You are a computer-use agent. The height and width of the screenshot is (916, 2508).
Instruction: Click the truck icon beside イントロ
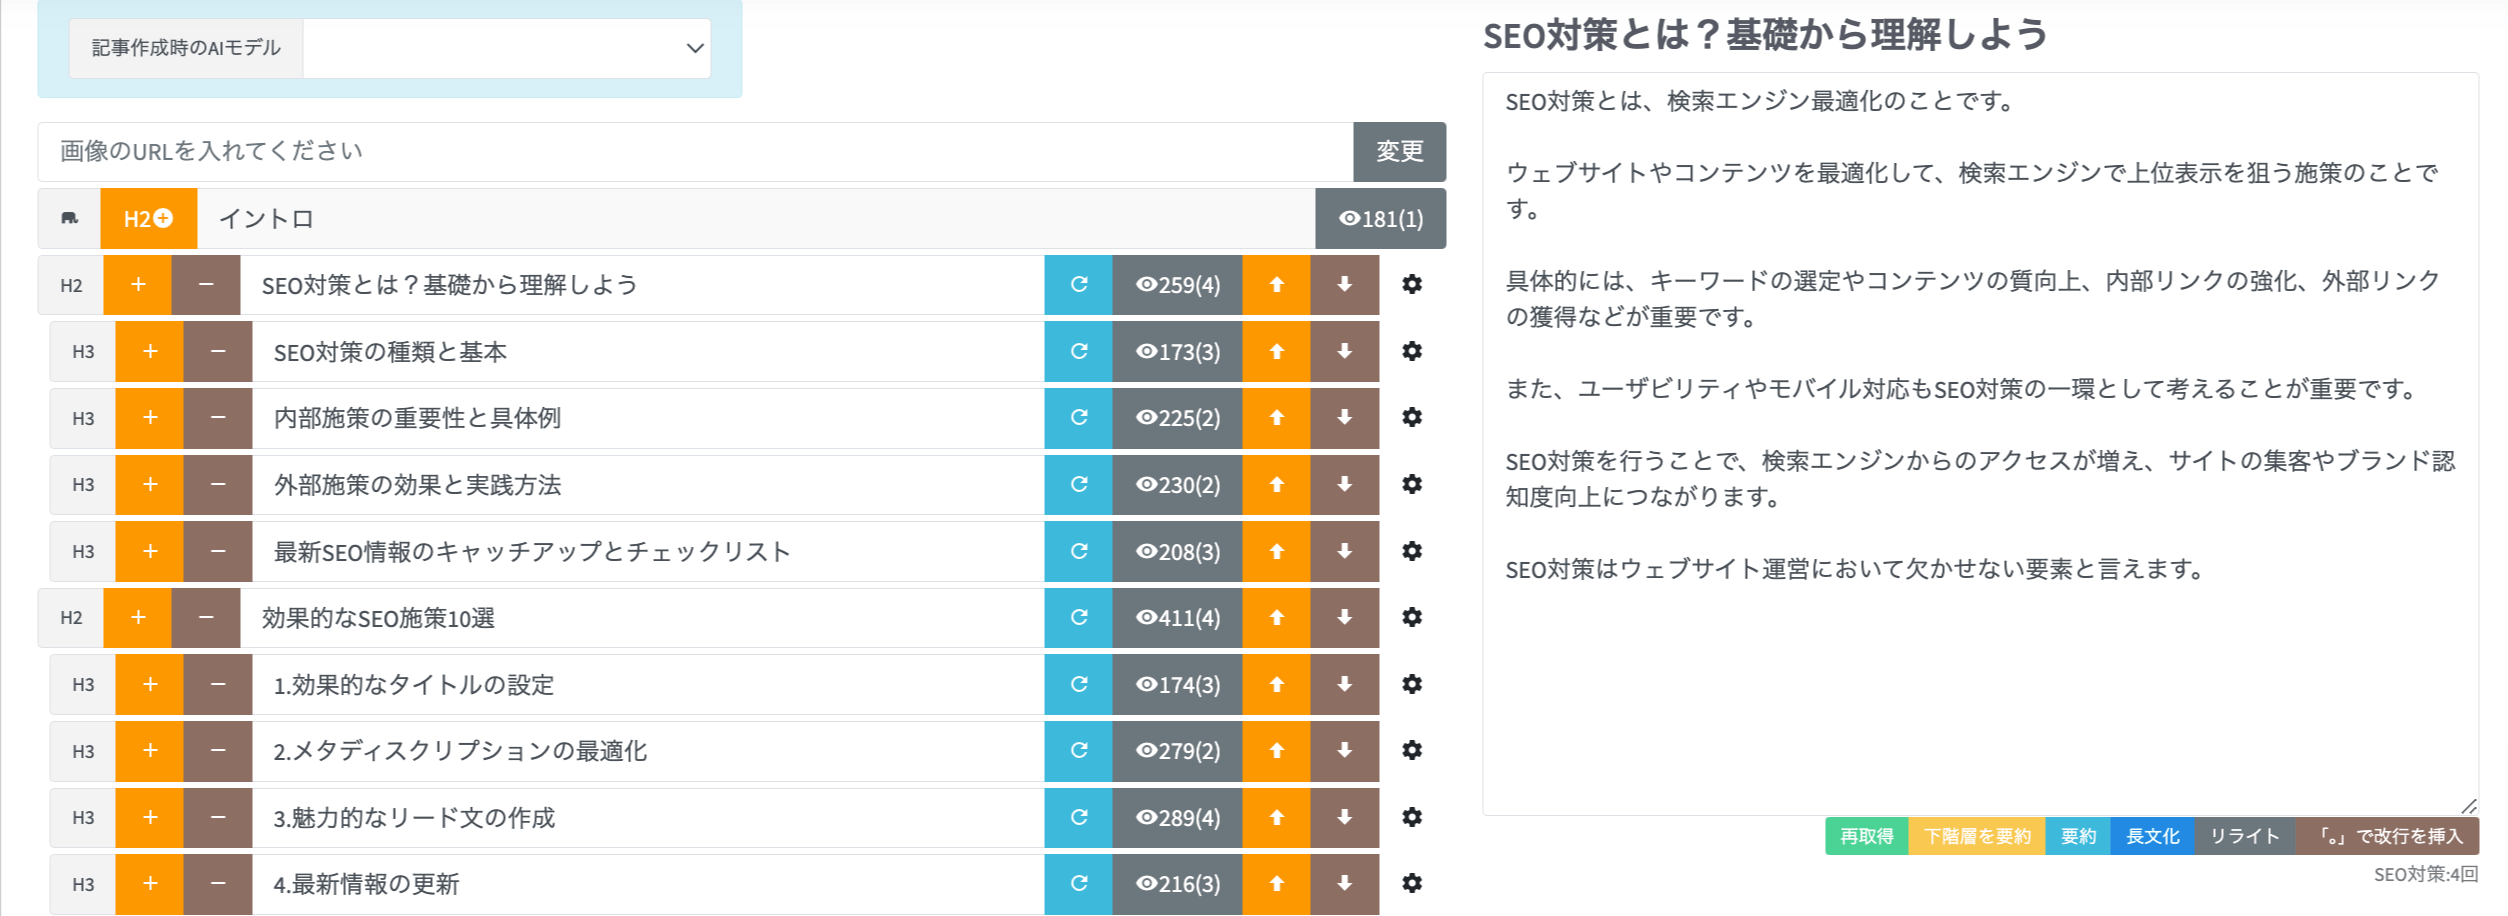69,219
